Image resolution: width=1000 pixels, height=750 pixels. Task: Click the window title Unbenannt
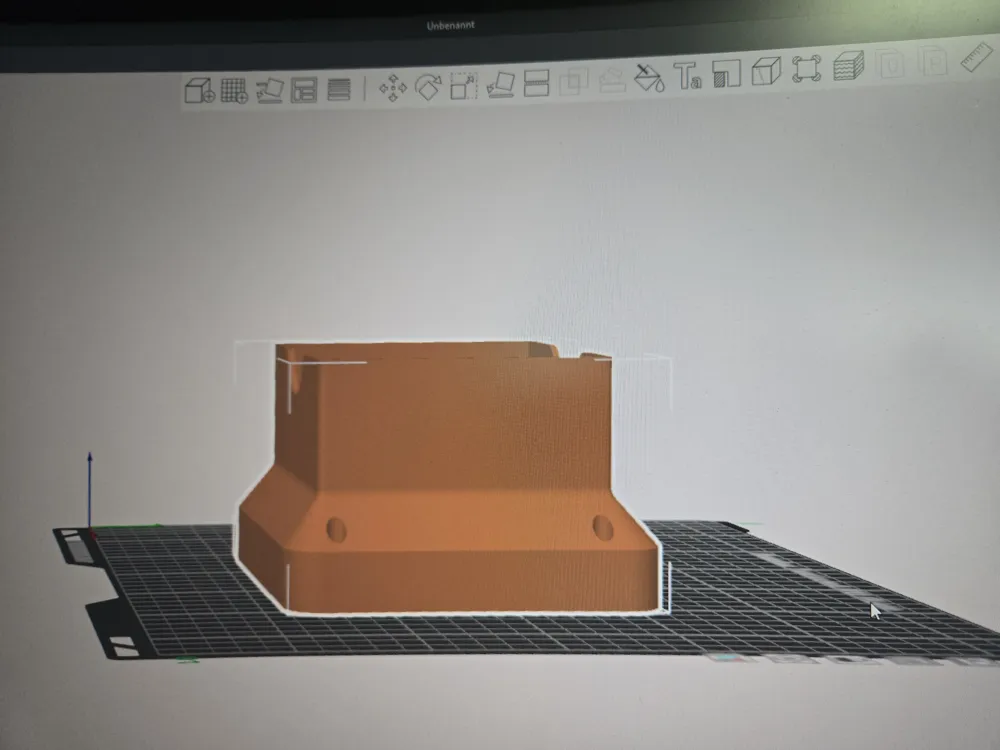(x=450, y=26)
